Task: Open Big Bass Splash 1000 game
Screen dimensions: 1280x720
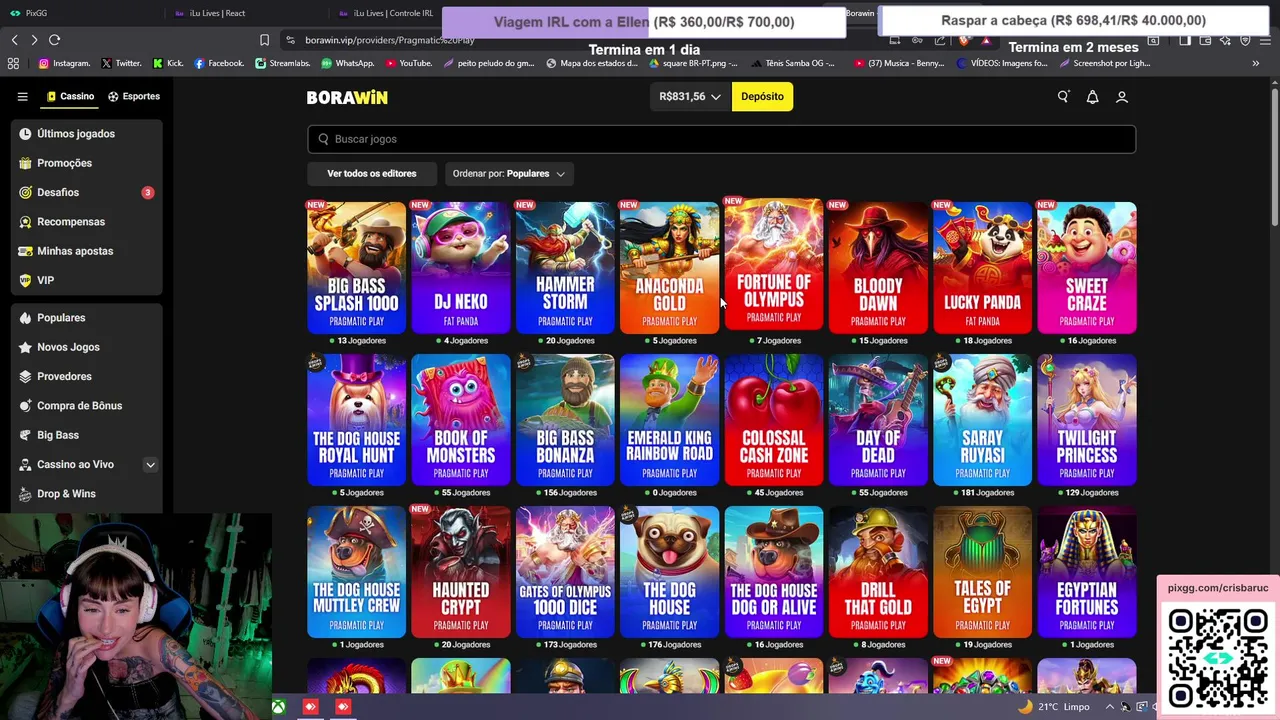Action: [x=357, y=268]
